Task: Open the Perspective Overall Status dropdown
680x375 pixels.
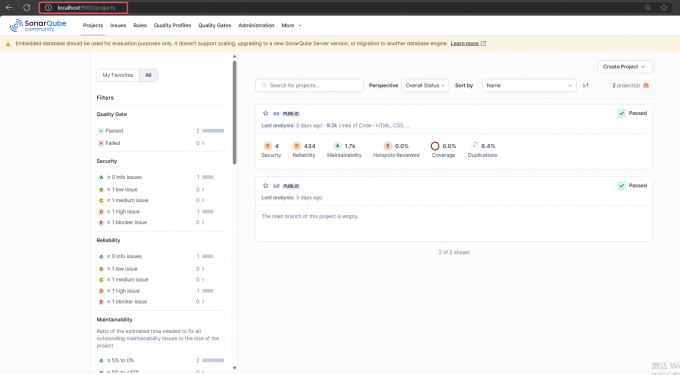Action: 425,85
